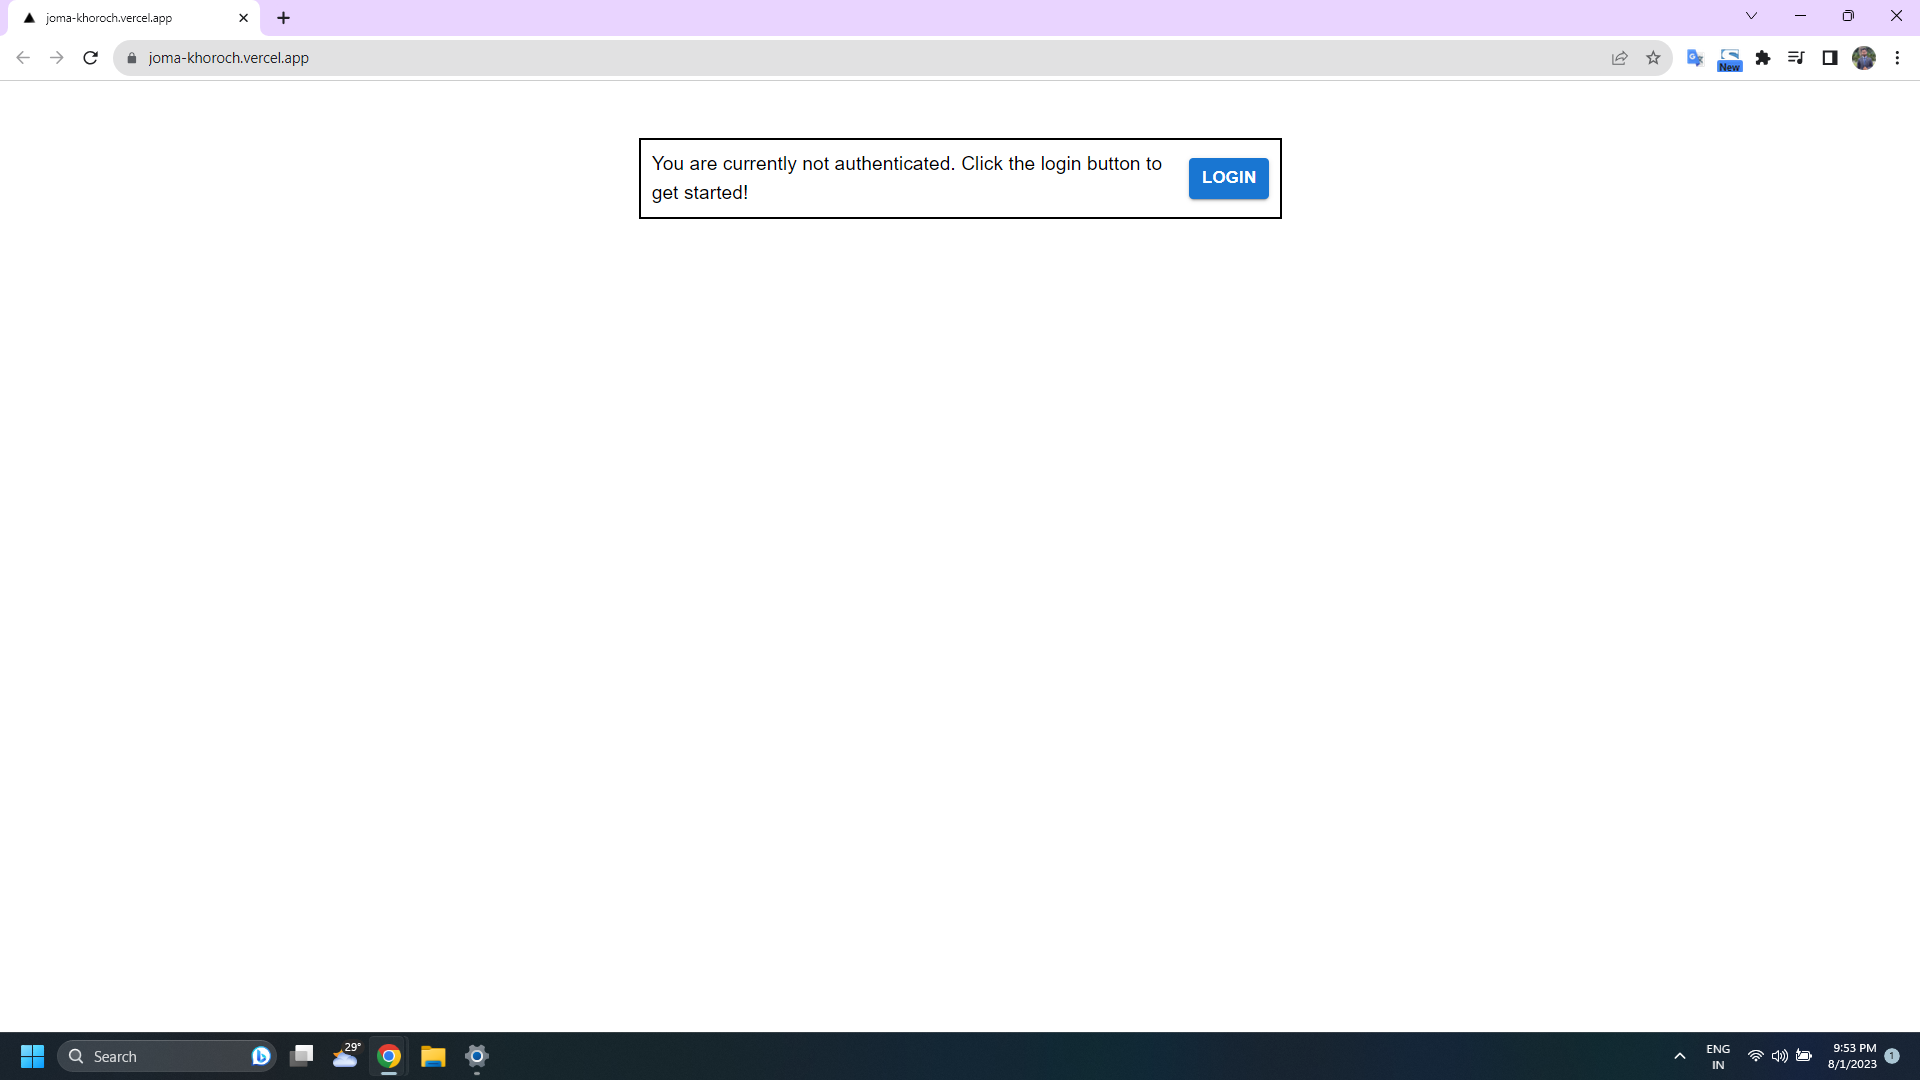Reload the current page
This screenshot has height=1080, width=1920.
tap(90, 58)
